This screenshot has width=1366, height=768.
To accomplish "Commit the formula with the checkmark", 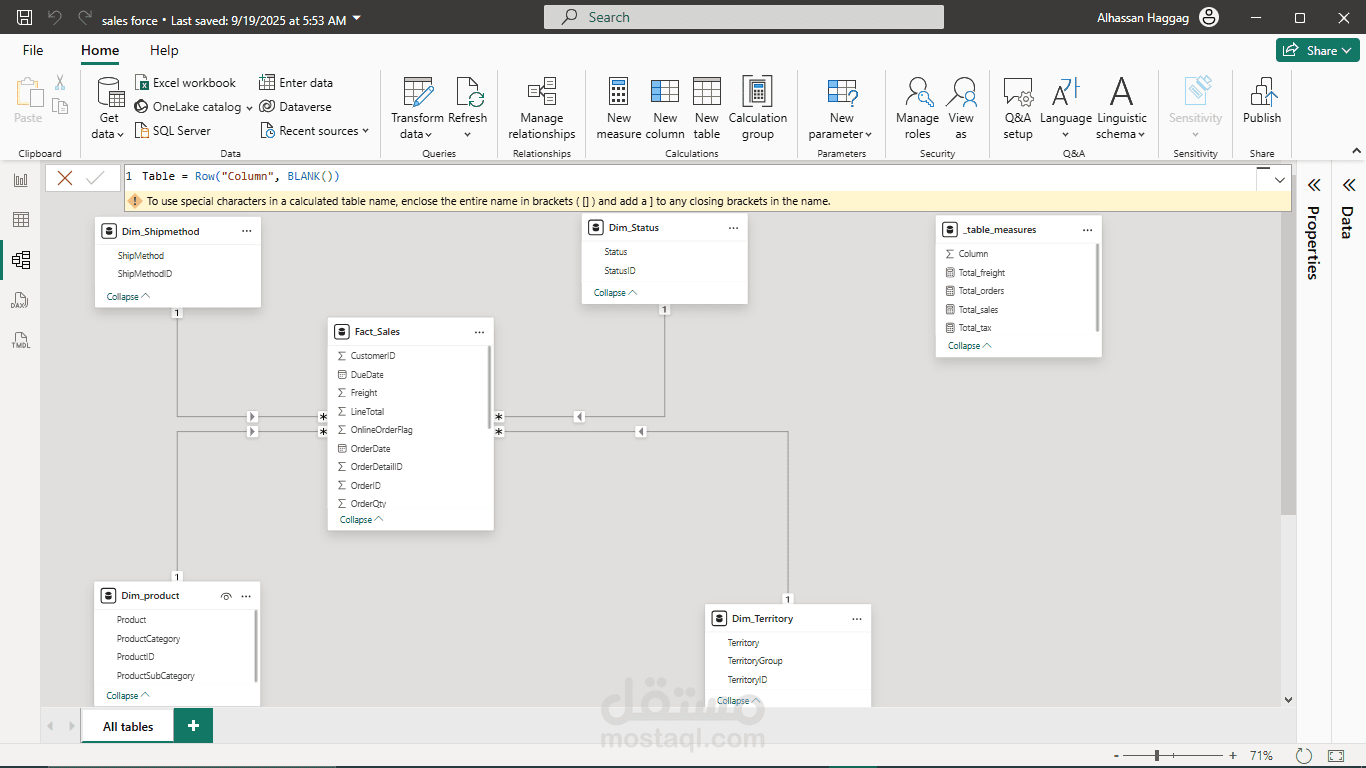I will pyautogui.click(x=96, y=178).
